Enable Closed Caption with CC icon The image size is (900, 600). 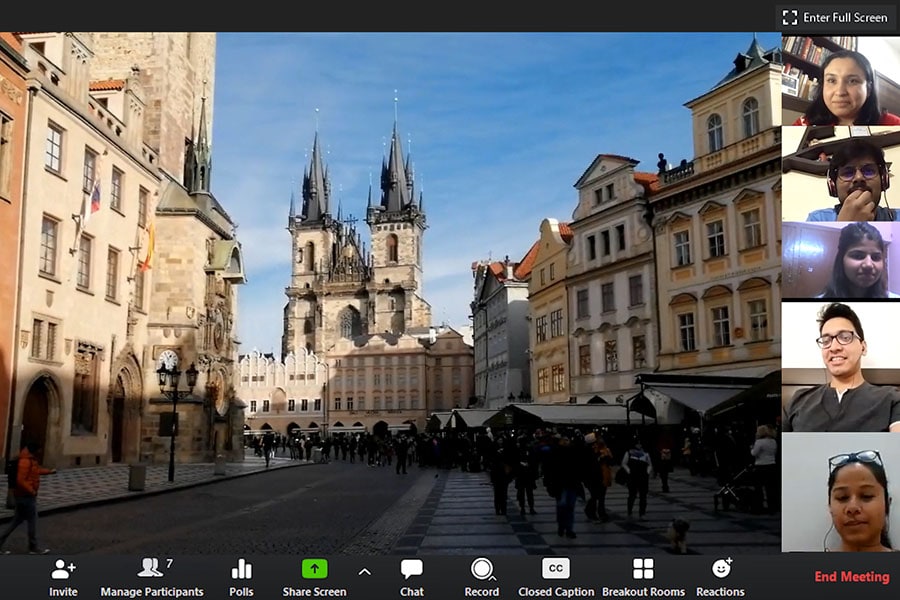(x=555, y=568)
